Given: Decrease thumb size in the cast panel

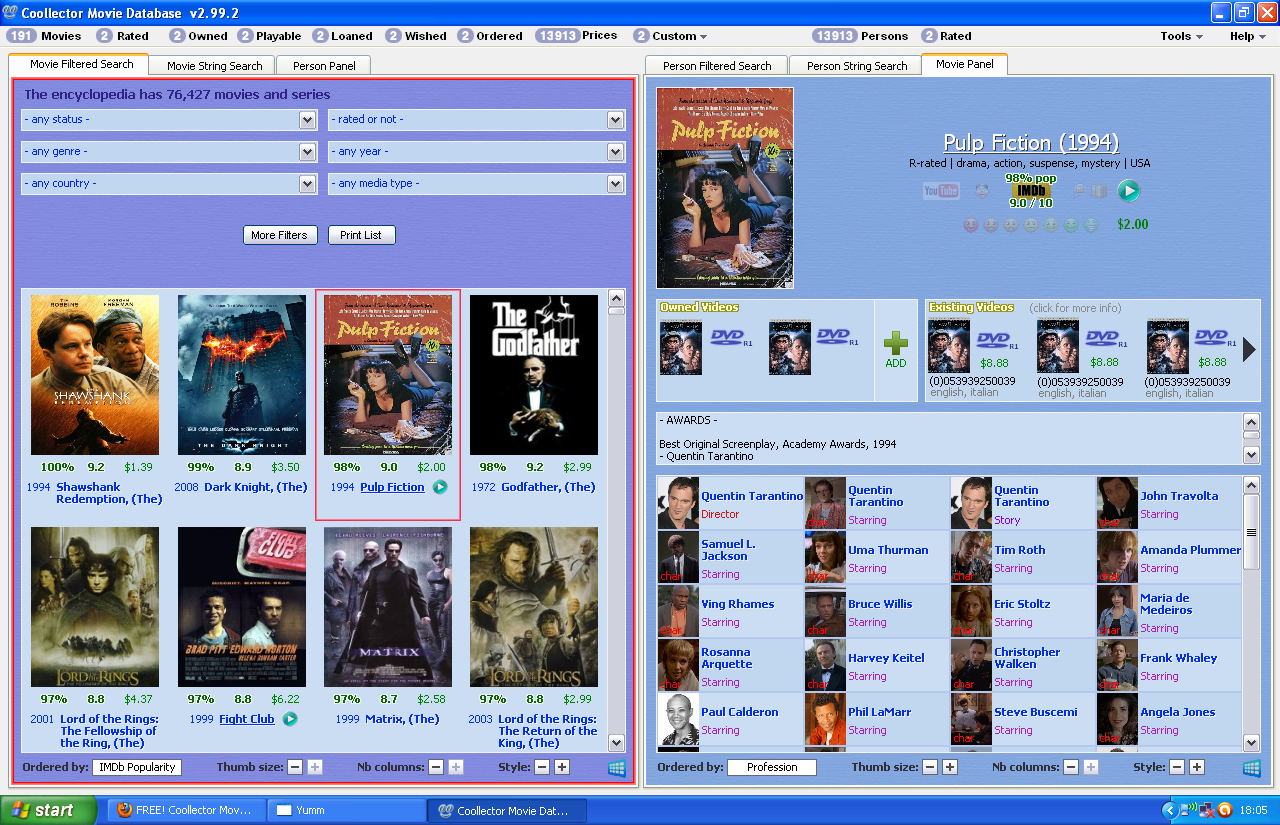Looking at the screenshot, I should tap(930, 767).
